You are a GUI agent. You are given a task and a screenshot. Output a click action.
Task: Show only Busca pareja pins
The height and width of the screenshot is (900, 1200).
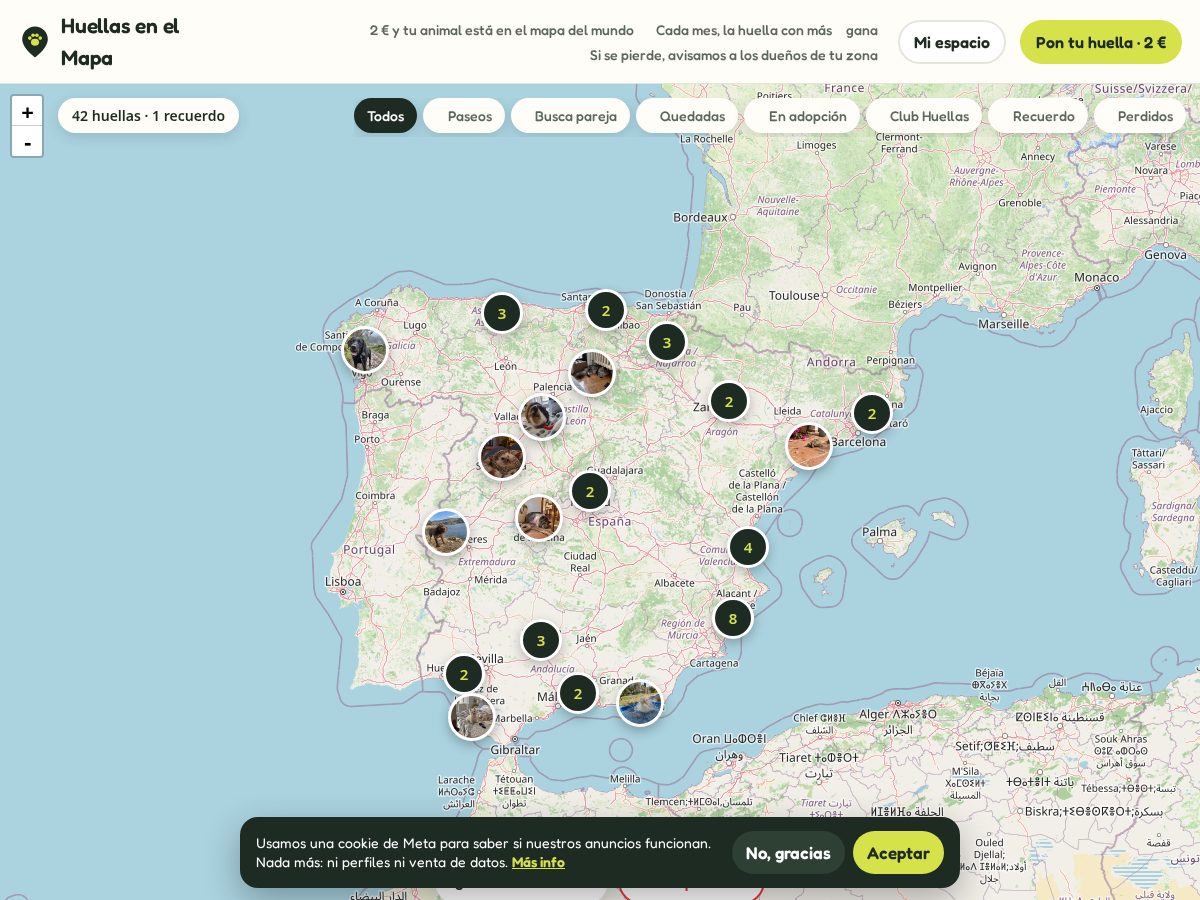tap(571, 116)
